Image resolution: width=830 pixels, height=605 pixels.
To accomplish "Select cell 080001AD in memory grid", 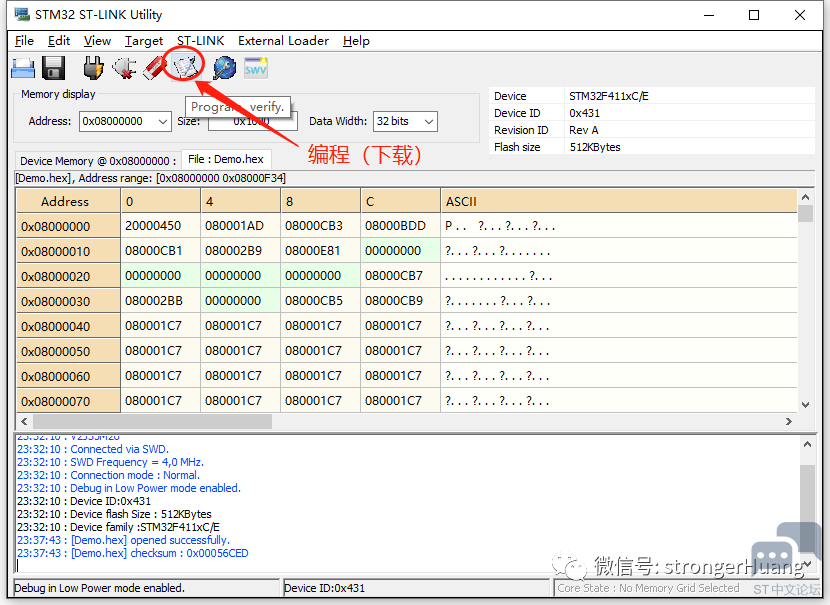I will (240, 226).
